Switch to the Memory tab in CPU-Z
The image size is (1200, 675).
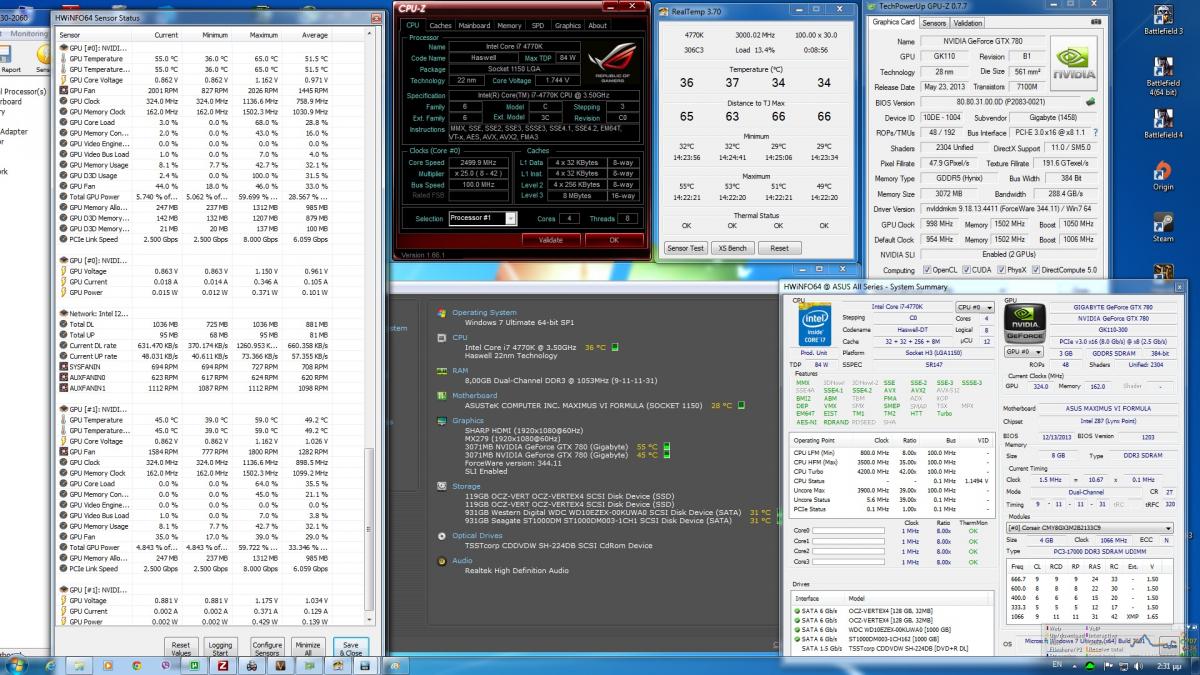click(x=510, y=26)
